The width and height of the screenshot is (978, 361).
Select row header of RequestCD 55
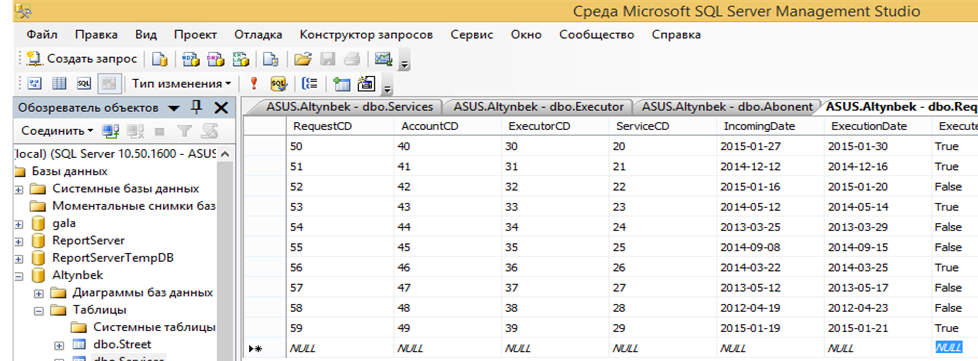point(264,248)
